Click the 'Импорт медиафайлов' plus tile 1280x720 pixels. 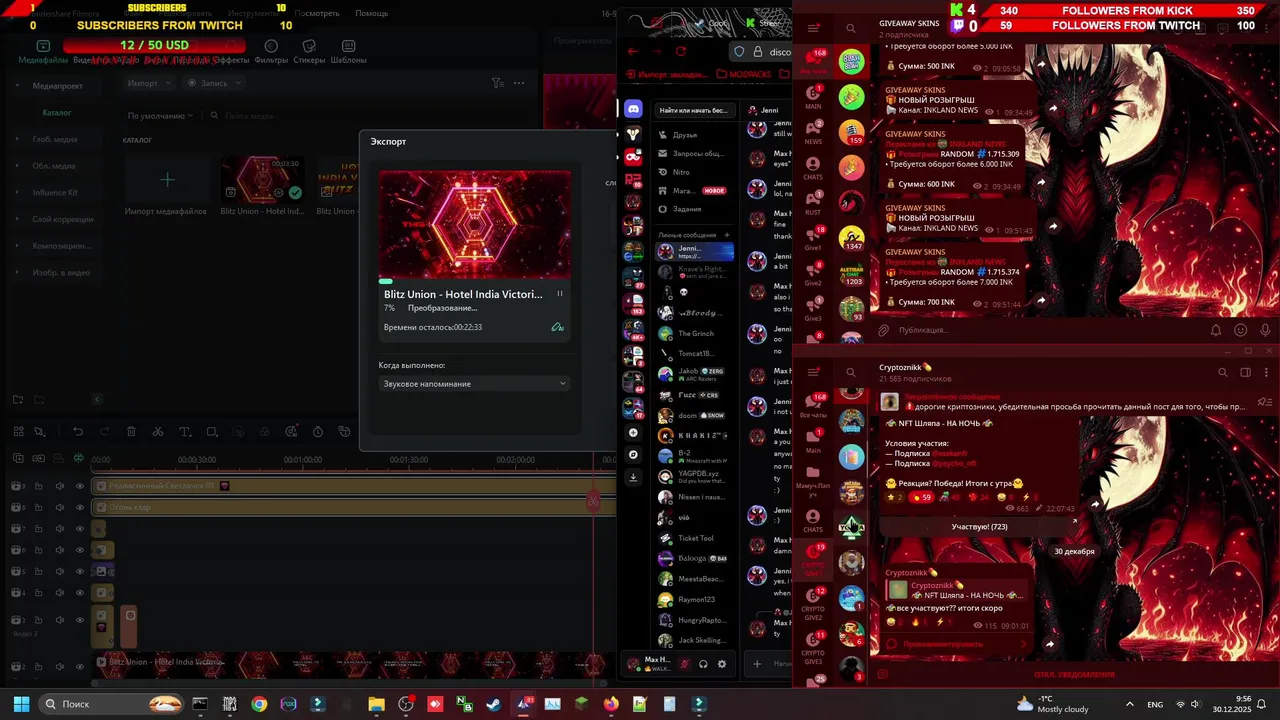click(x=167, y=180)
